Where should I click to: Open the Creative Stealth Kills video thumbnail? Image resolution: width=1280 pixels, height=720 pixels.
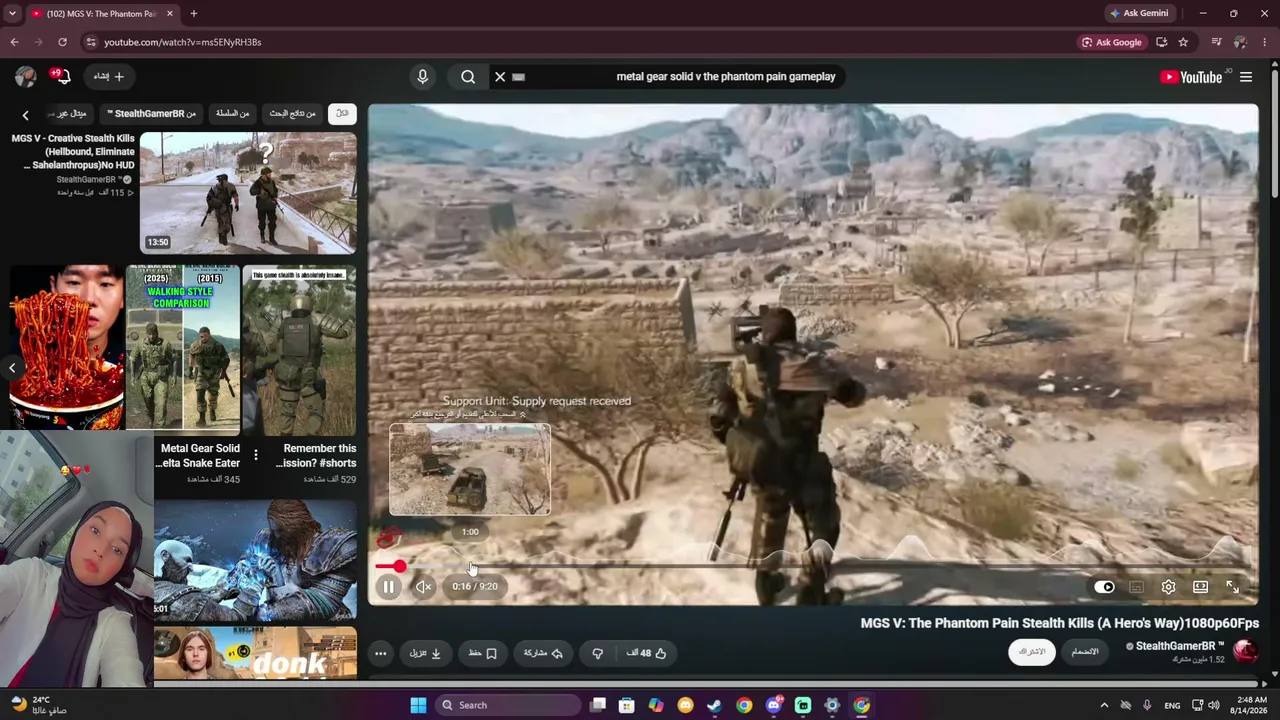coord(248,193)
